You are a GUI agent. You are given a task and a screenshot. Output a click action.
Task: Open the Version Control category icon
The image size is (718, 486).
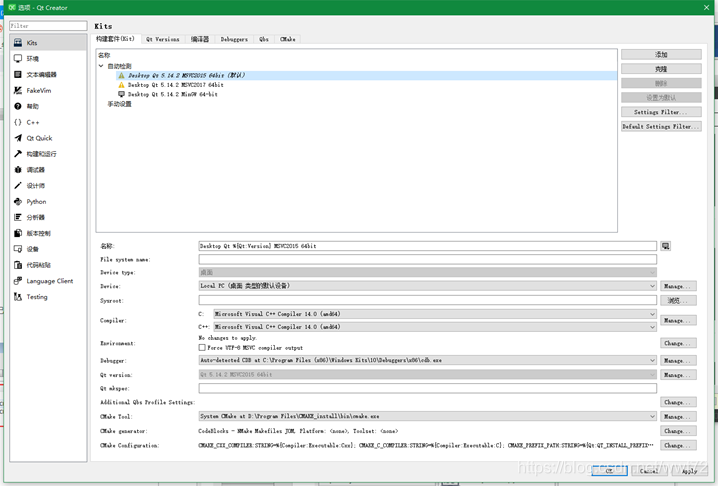pos(18,233)
